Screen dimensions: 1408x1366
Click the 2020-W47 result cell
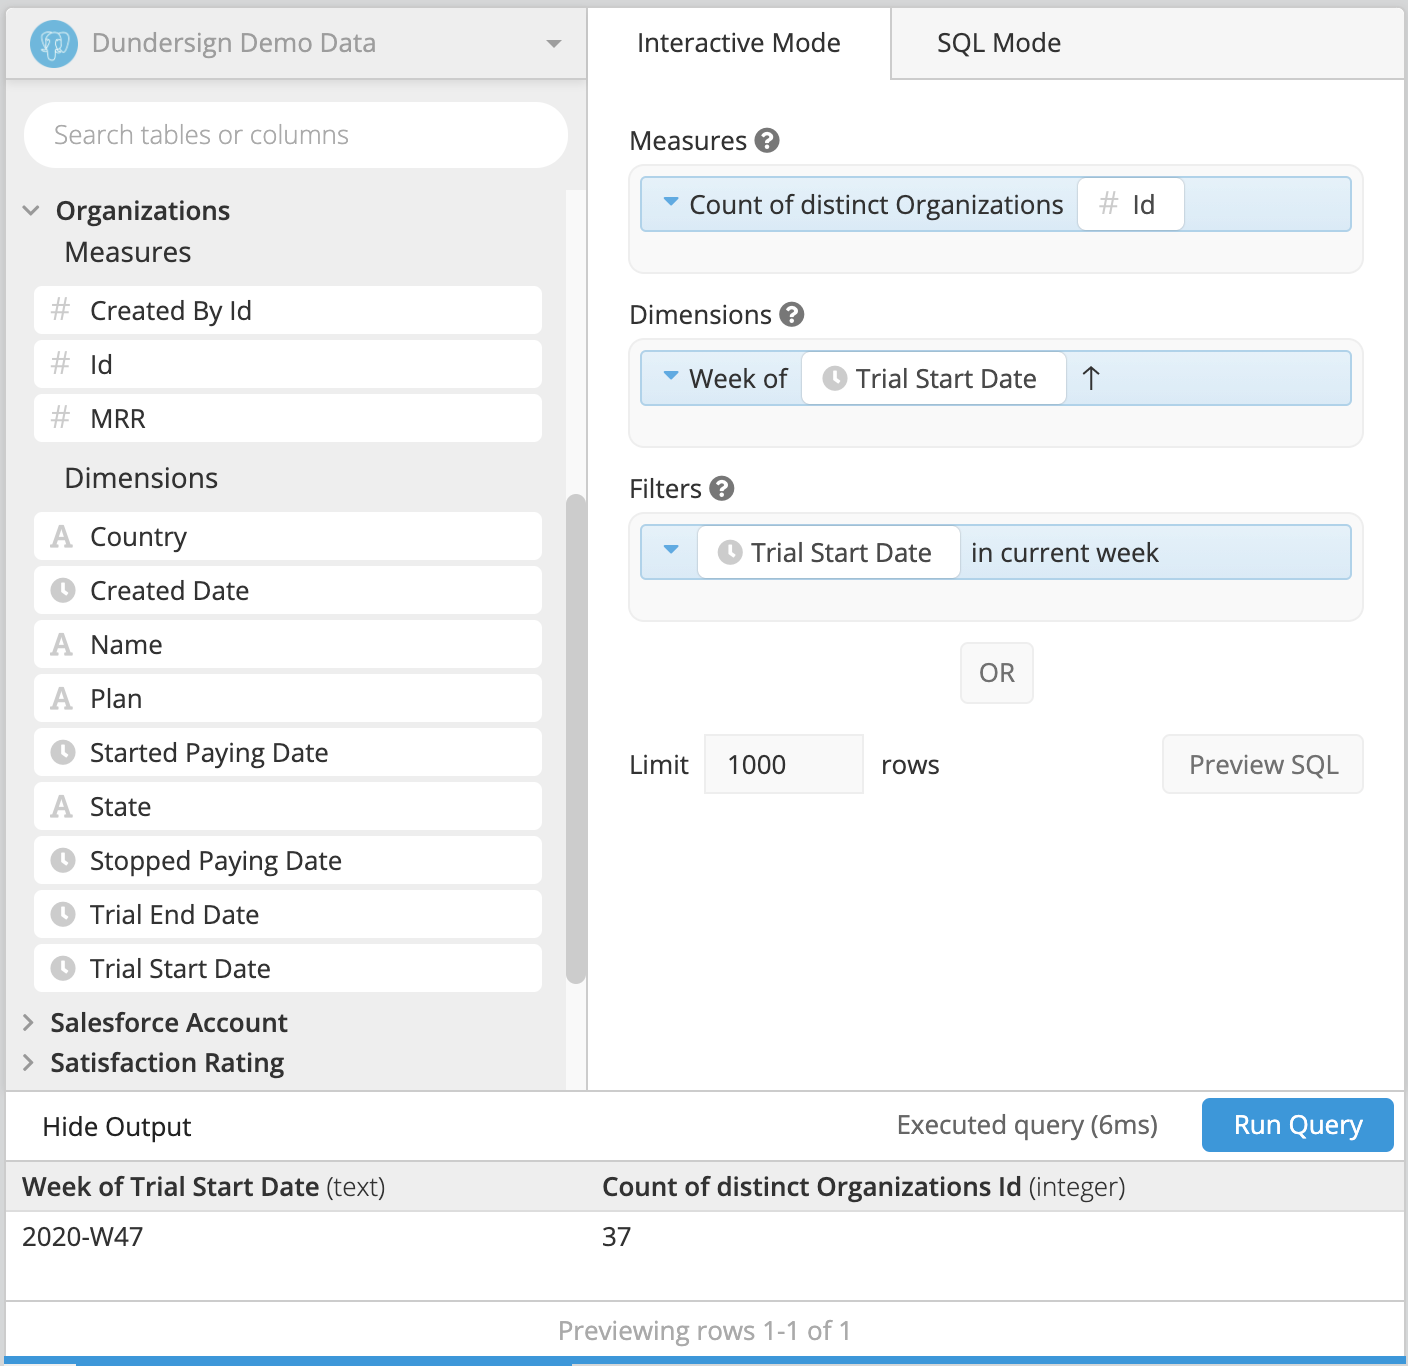pyautogui.click(x=83, y=1236)
